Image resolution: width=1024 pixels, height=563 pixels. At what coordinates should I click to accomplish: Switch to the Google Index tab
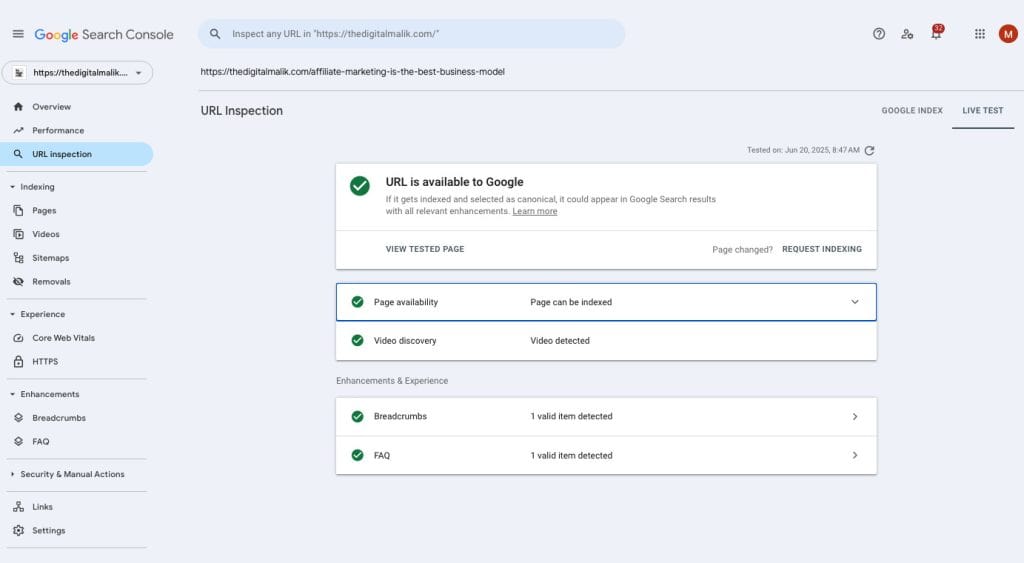point(911,110)
